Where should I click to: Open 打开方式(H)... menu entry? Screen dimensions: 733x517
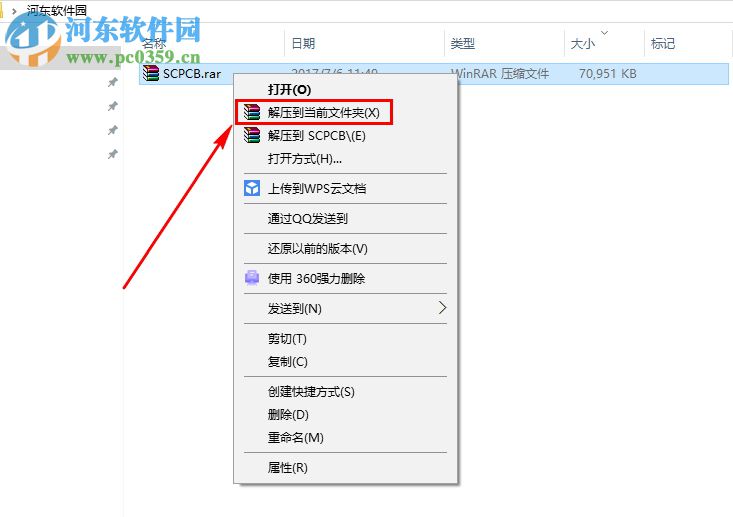pyautogui.click(x=345, y=159)
